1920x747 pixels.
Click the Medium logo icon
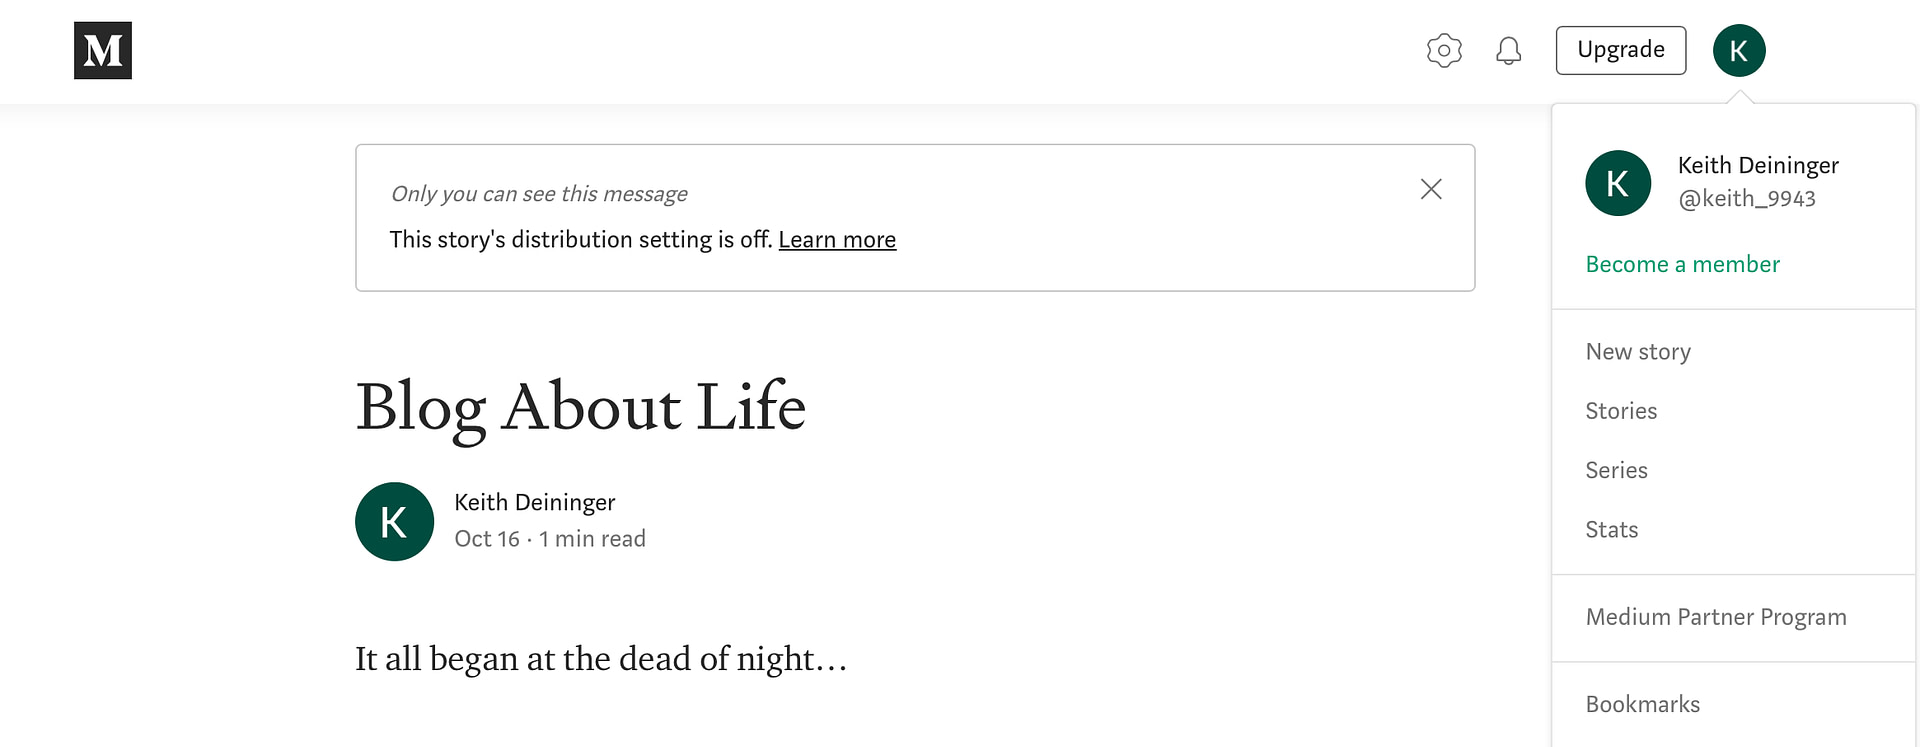pyautogui.click(x=103, y=51)
